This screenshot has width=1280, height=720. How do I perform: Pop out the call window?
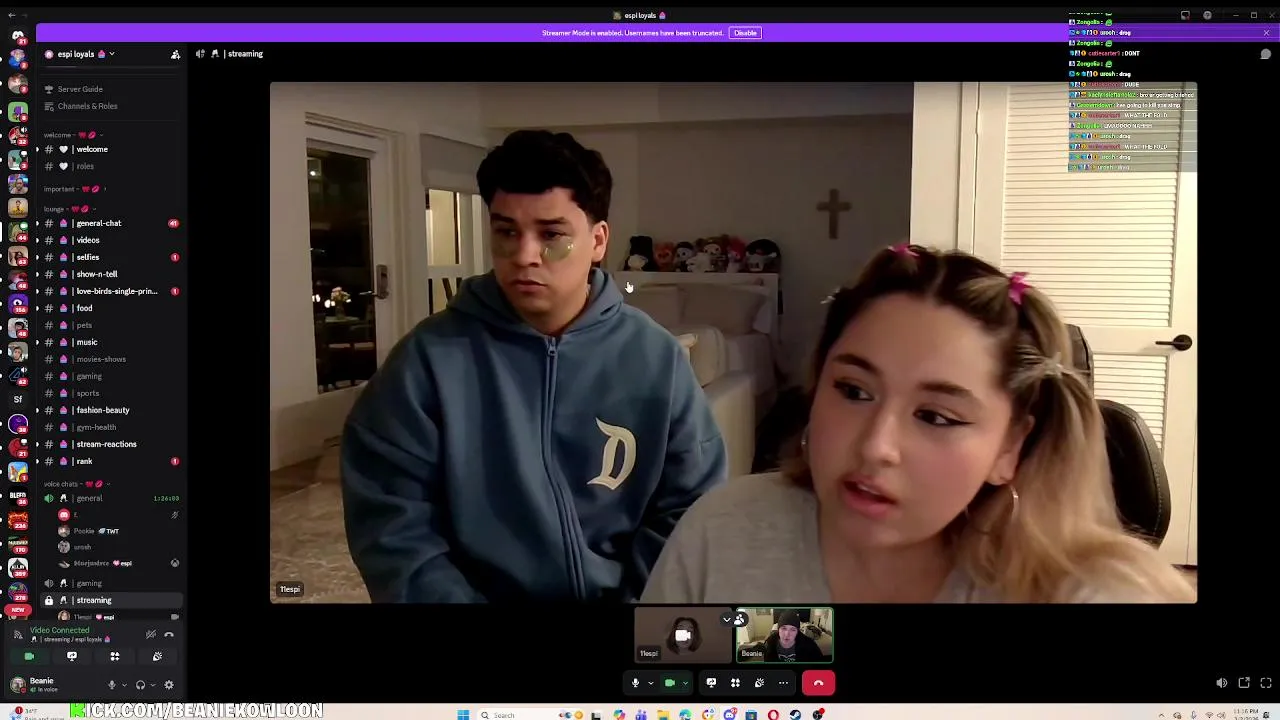point(1244,683)
